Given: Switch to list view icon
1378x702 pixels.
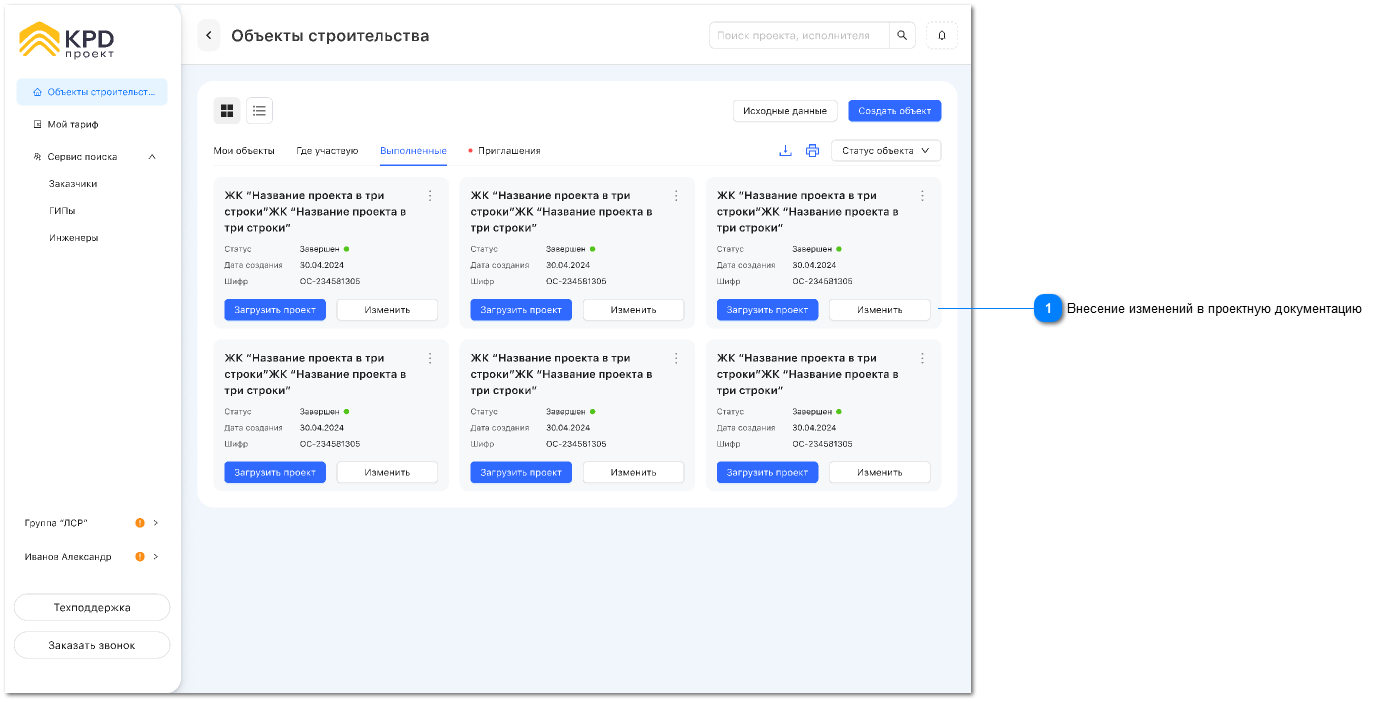Looking at the screenshot, I should tap(259, 110).
